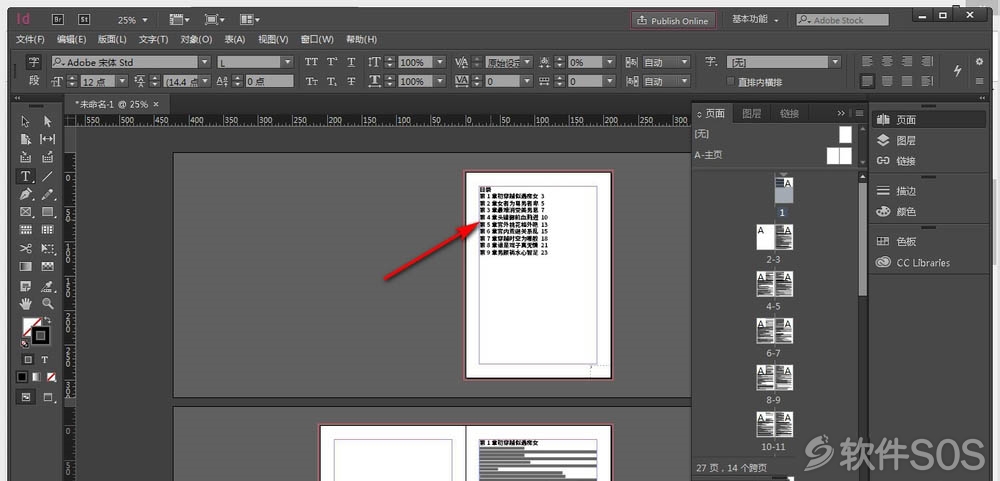Select the Pencil tool
The height and width of the screenshot is (481, 1000).
47,194
